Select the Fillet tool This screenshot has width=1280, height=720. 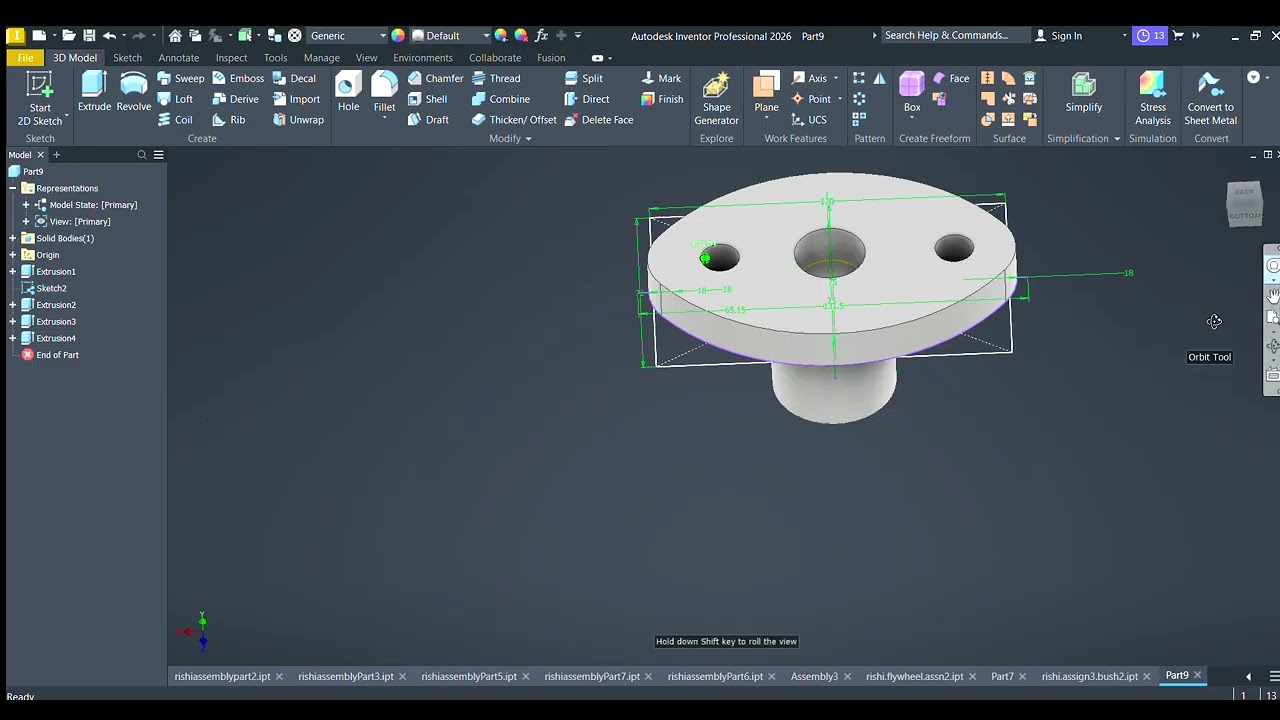384,92
